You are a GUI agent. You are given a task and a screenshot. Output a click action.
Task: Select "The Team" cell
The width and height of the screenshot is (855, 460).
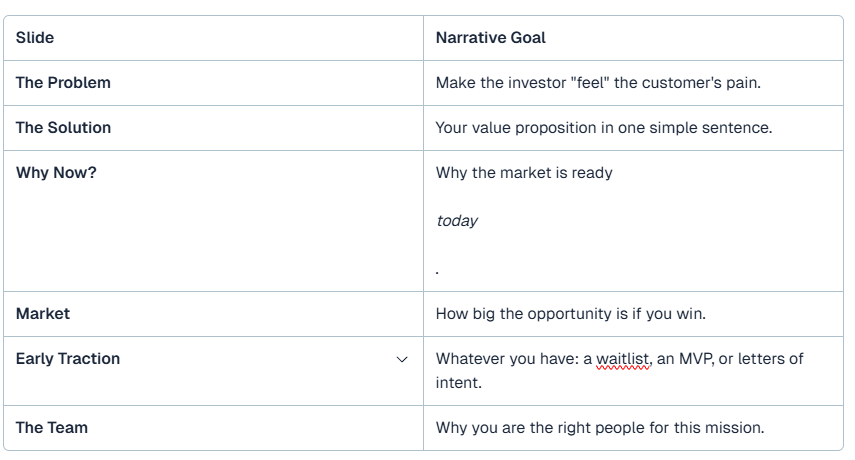pos(52,428)
